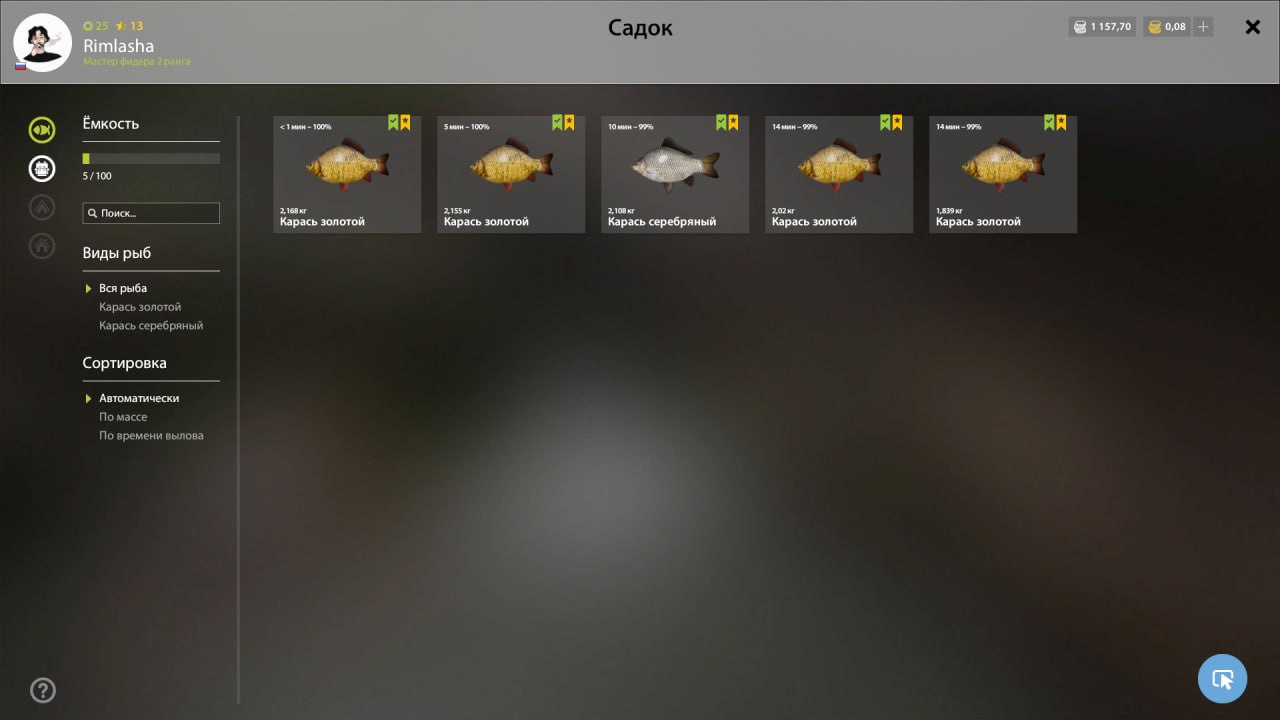
Task: Click the blue cursor selection button
Action: [x=1222, y=679]
